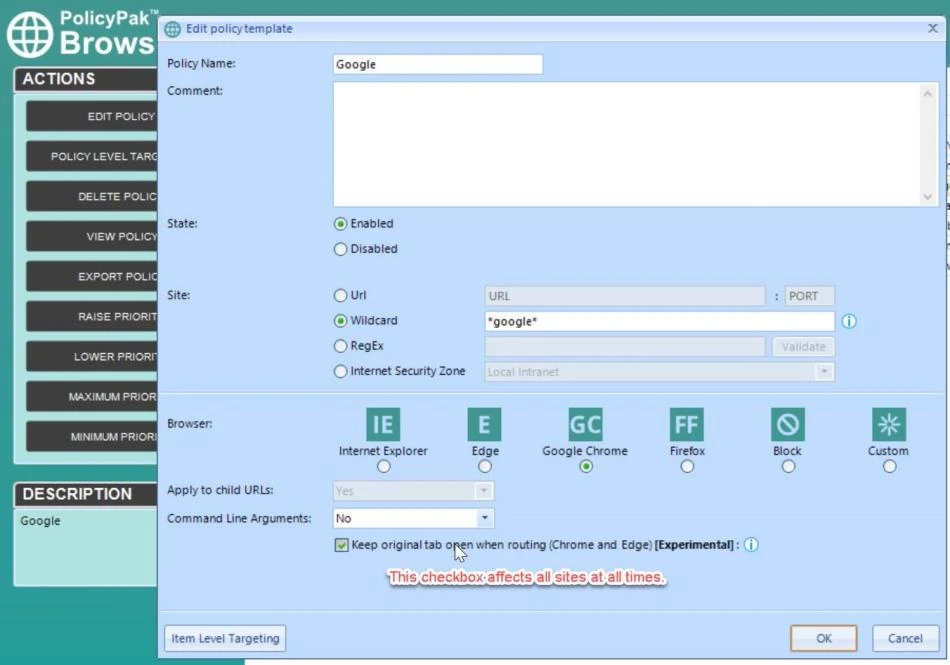950x665 pixels.
Task: Click the Google Chrome GC icon
Action: click(x=585, y=425)
